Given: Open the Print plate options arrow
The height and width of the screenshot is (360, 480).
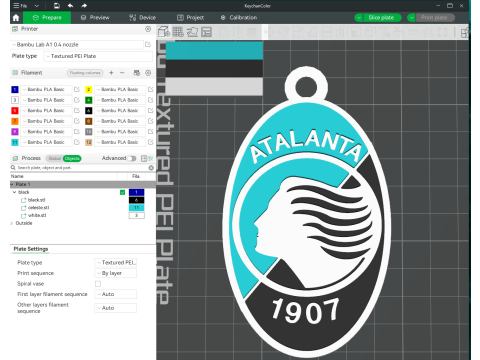Looking at the screenshot, I should click(x=412, y=18).
